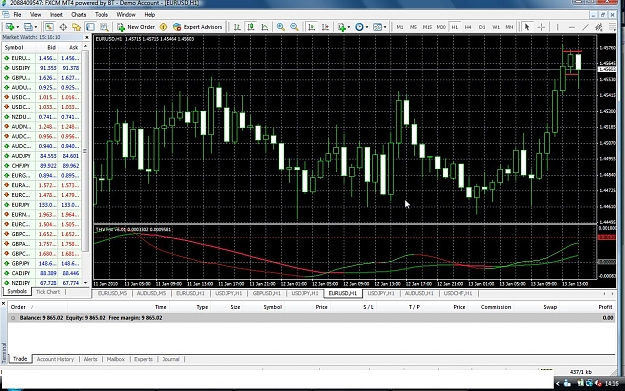Expand the new chart dropdown arrow
The height and width of the screenshot is (391, 625).
17,27
